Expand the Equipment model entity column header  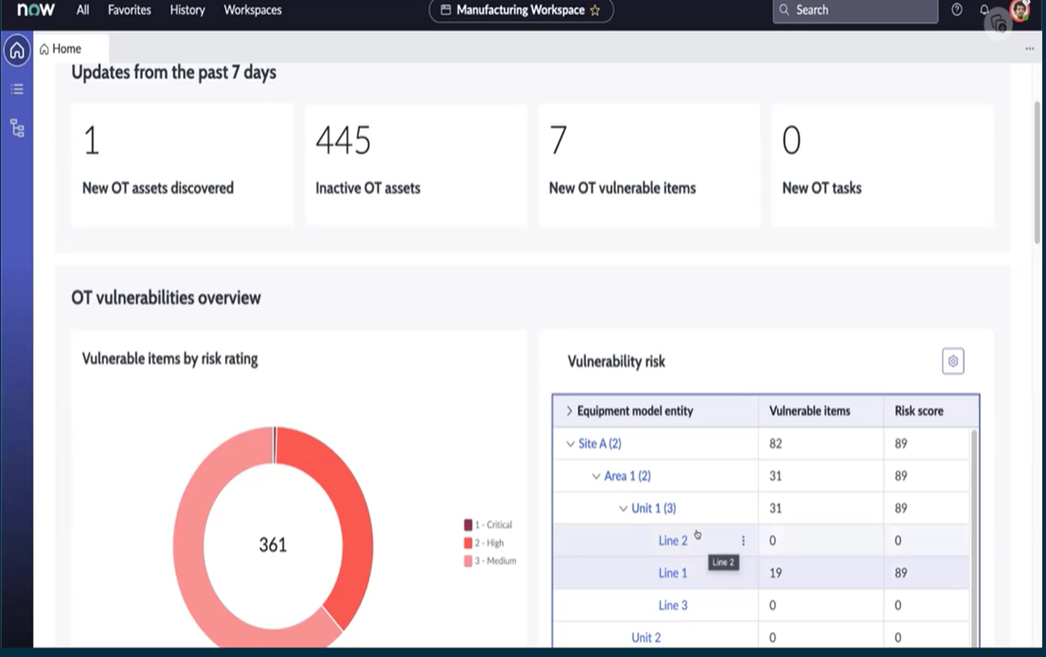coord(568,410)
